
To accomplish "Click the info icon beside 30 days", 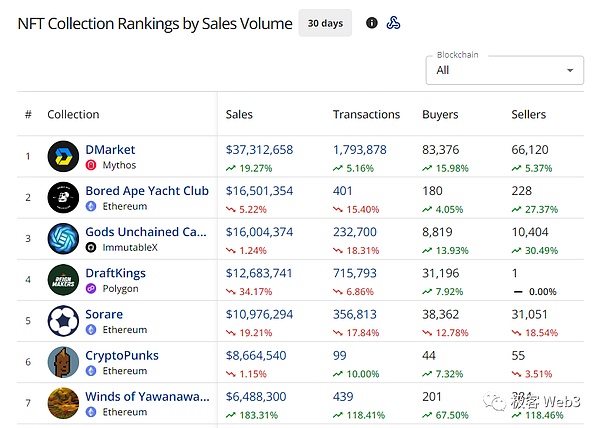I will 372,23.
